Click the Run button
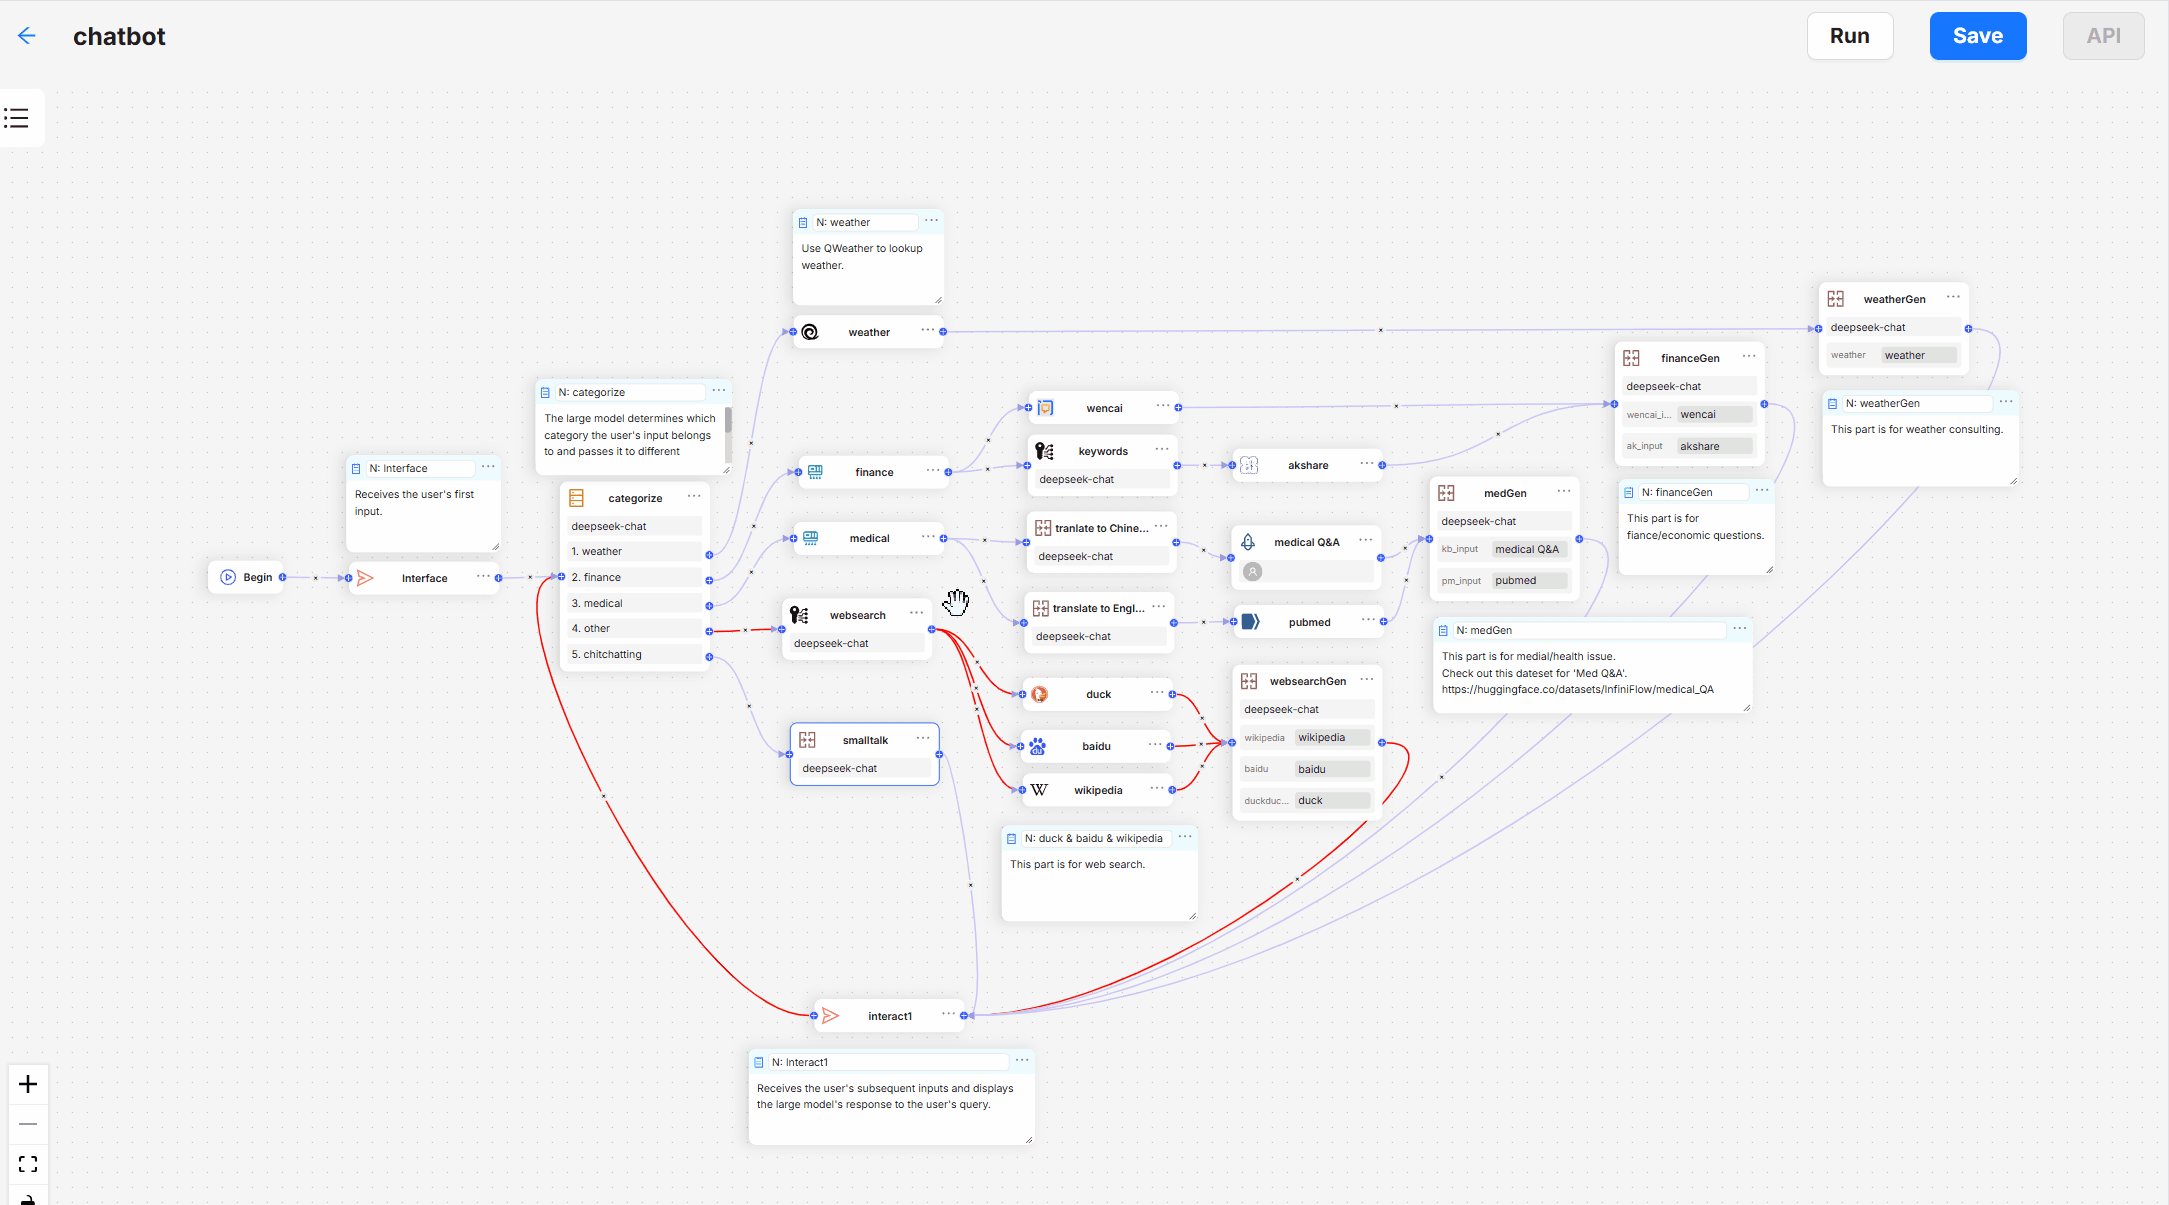This screenshot has height=1205, width=2169. (x=1849, y=36)
